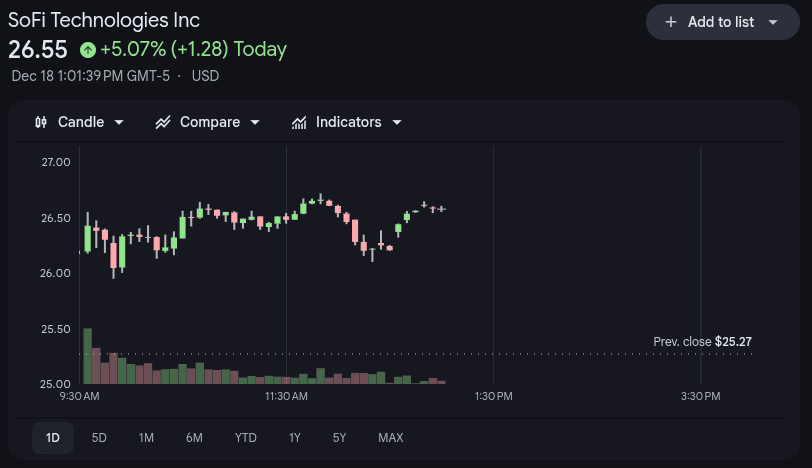View the 5Y time range
The height and width of the screenshot is (468, 812).
click(339, 437)
